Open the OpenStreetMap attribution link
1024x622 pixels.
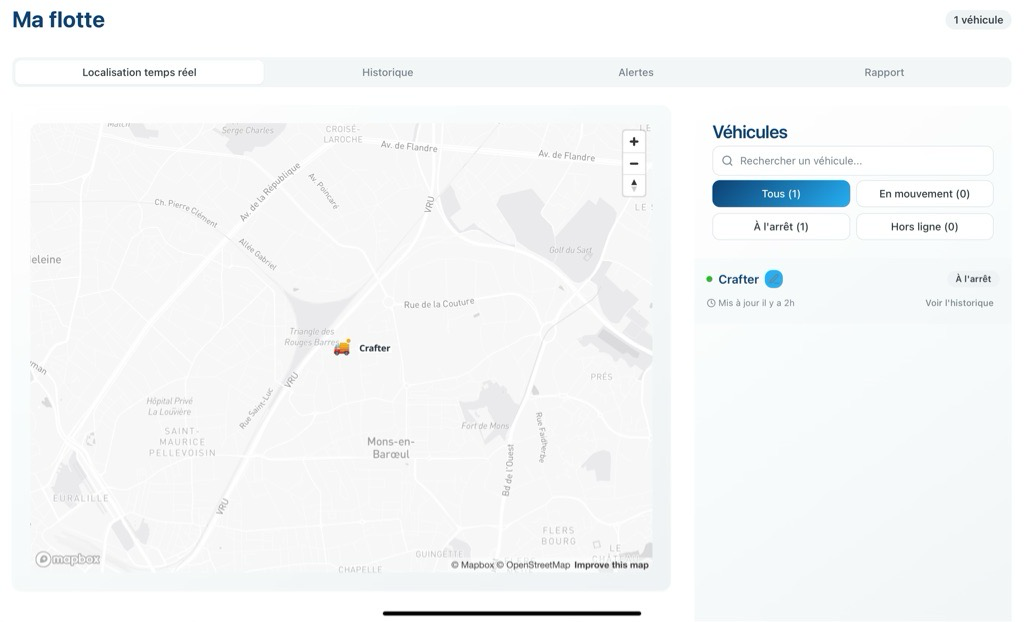533,565
